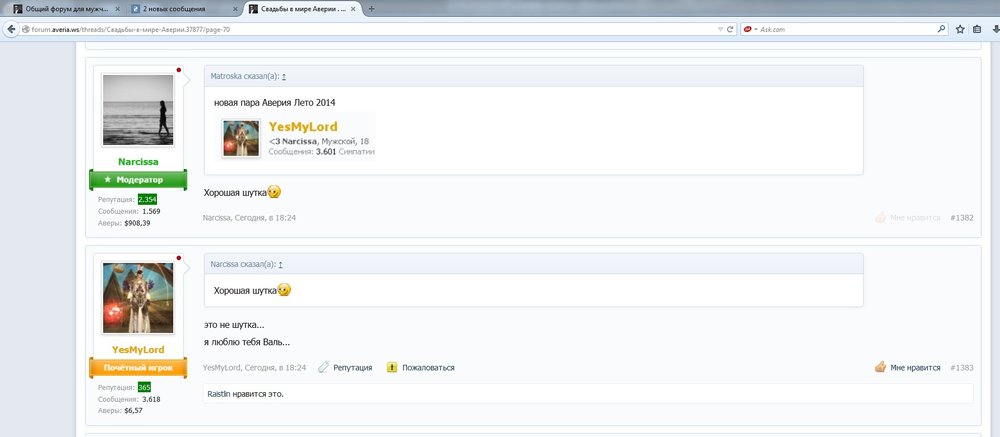
Task: Click the search magnifier icon in the Ask.com box
Action: click(941, 29)
